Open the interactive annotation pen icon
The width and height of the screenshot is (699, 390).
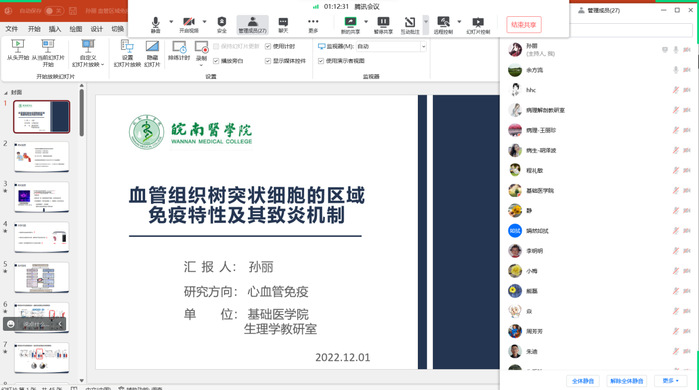(410, 22)
